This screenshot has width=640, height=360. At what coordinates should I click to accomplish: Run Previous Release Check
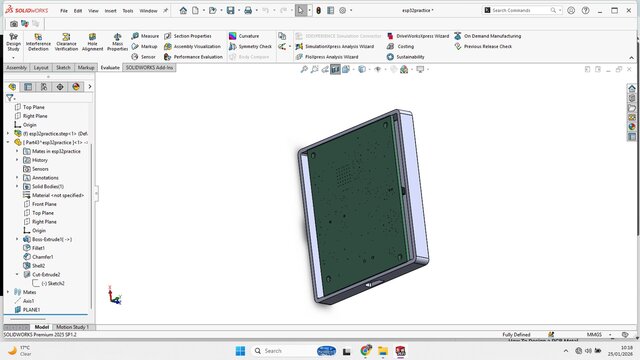pos(483,47)
